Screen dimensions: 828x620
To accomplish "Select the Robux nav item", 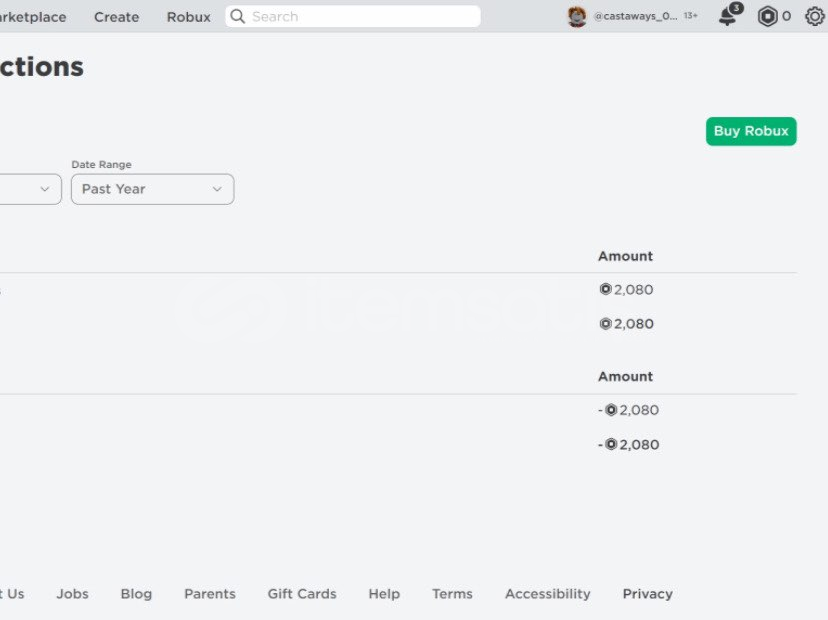I will (x=189, y=17).
